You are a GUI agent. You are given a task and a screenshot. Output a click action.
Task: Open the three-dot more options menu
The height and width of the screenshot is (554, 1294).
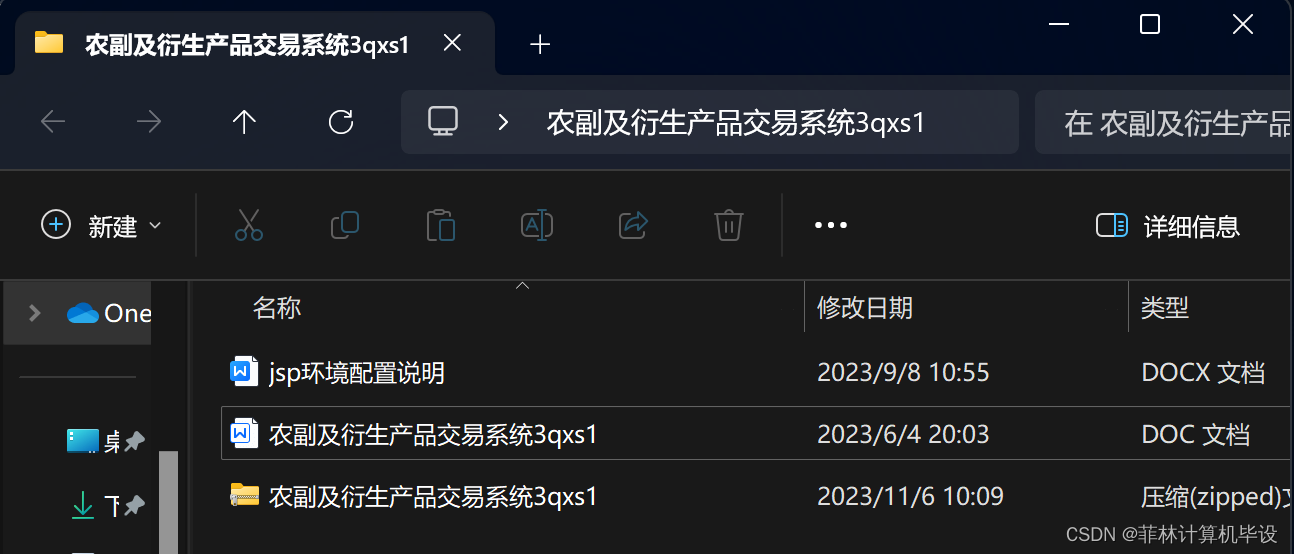tap(831, 226)
